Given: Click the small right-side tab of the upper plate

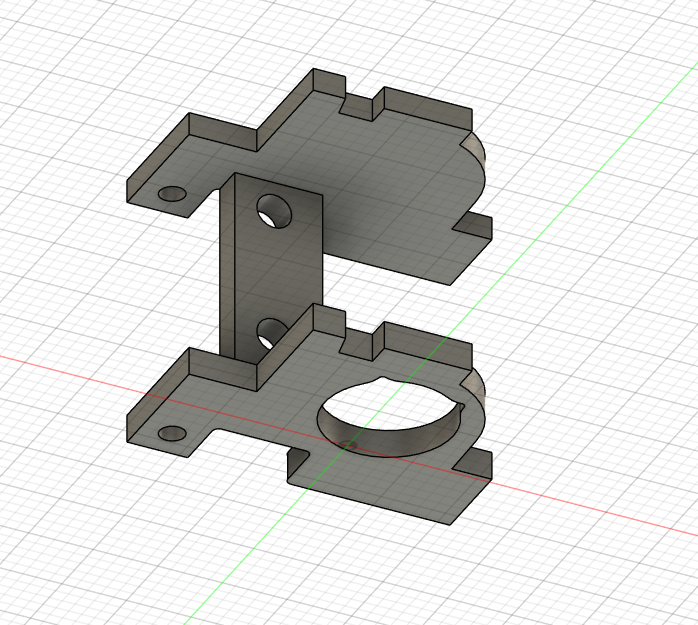Looking at the screenshot, I should 475,227.
